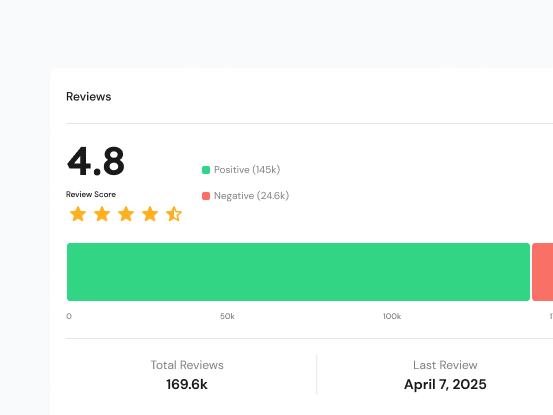The height and width of the screenshot is (415, 553).
Task: Click the Review Score label
Action: pyautogui.click(x=91, y=194)
